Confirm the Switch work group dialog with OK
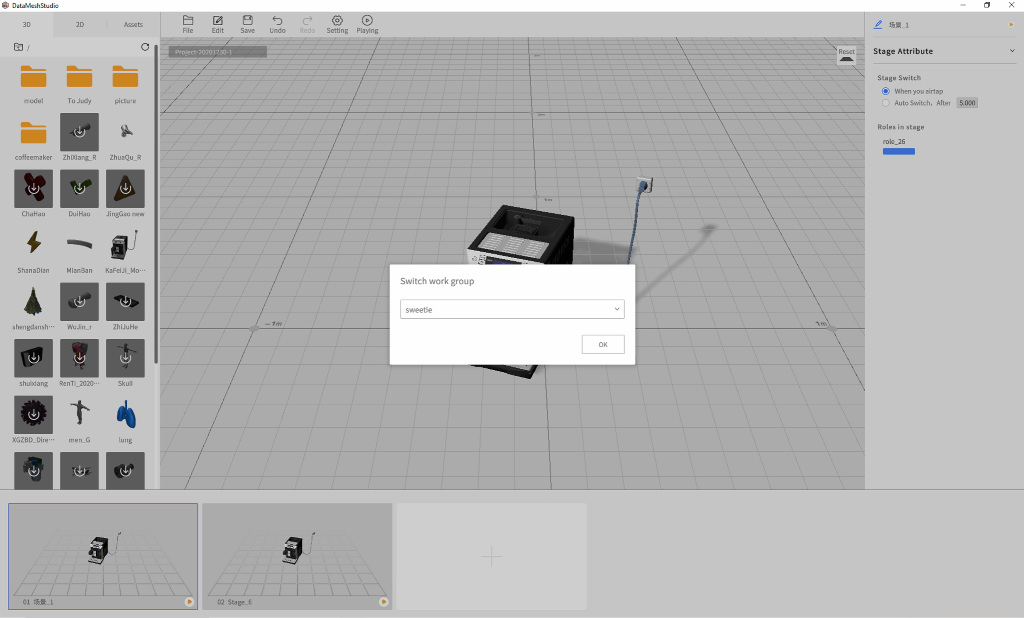The width and height of the screenshot is (1024, 618). coord(603,344)
